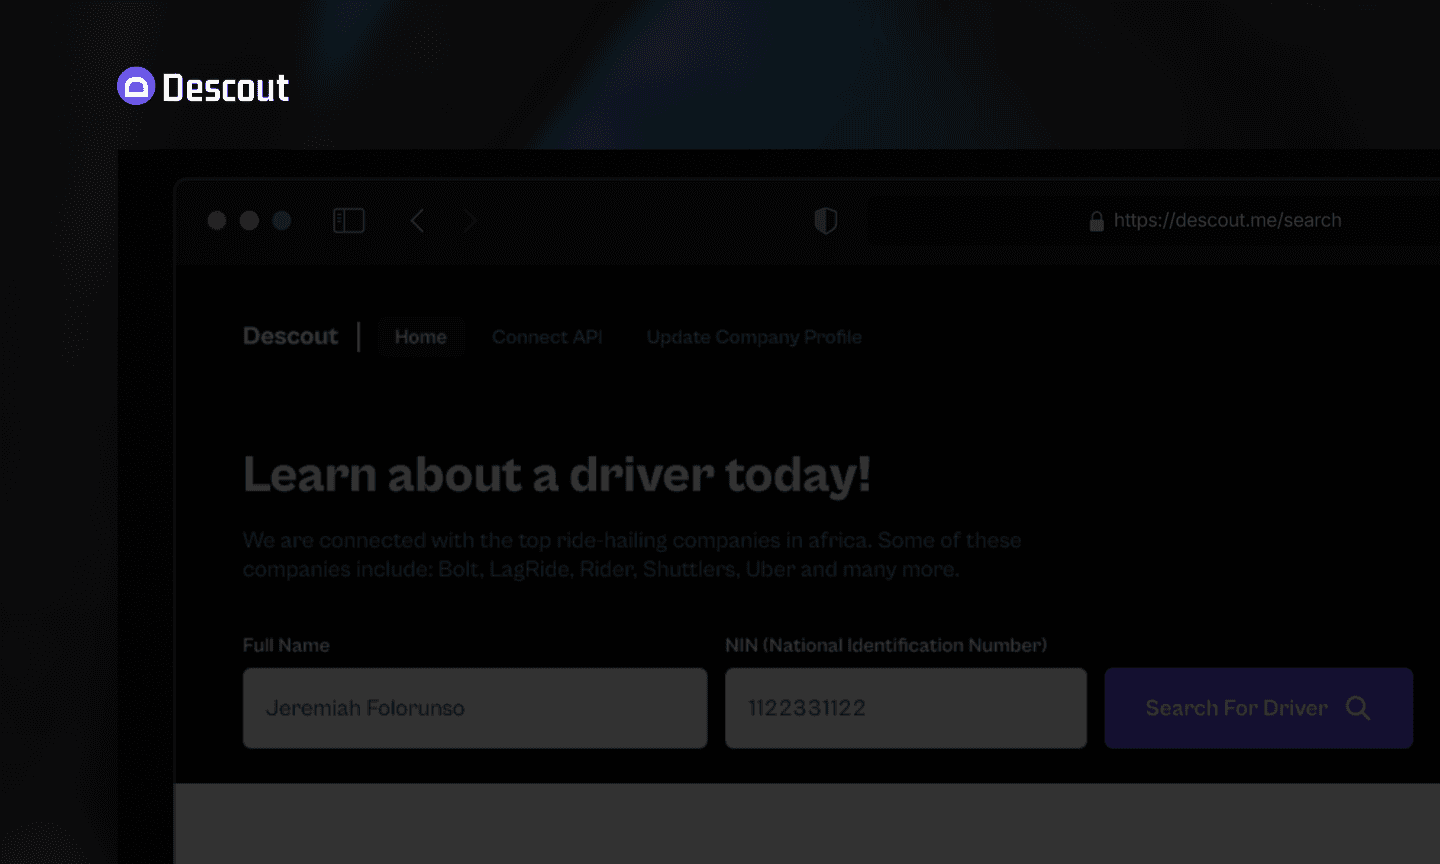Open the Home nav tab
This screenshot has width=1440, height=864.
tap(421, 337)
